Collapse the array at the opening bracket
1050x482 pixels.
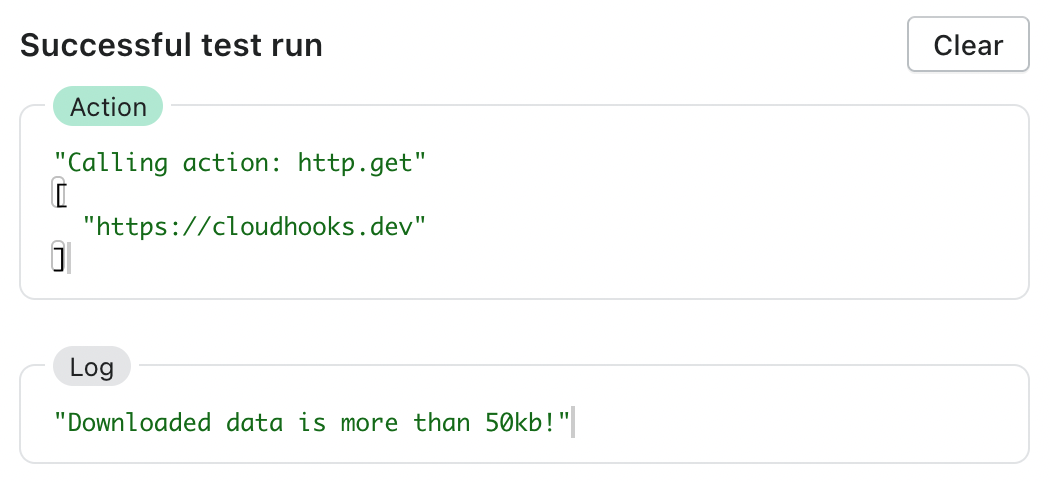pyautogui.click(x=60, y=193)
